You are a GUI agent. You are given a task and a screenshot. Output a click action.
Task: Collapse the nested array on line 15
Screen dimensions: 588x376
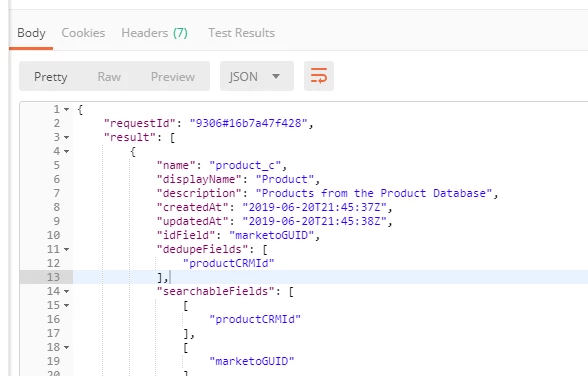coord(66,306)
